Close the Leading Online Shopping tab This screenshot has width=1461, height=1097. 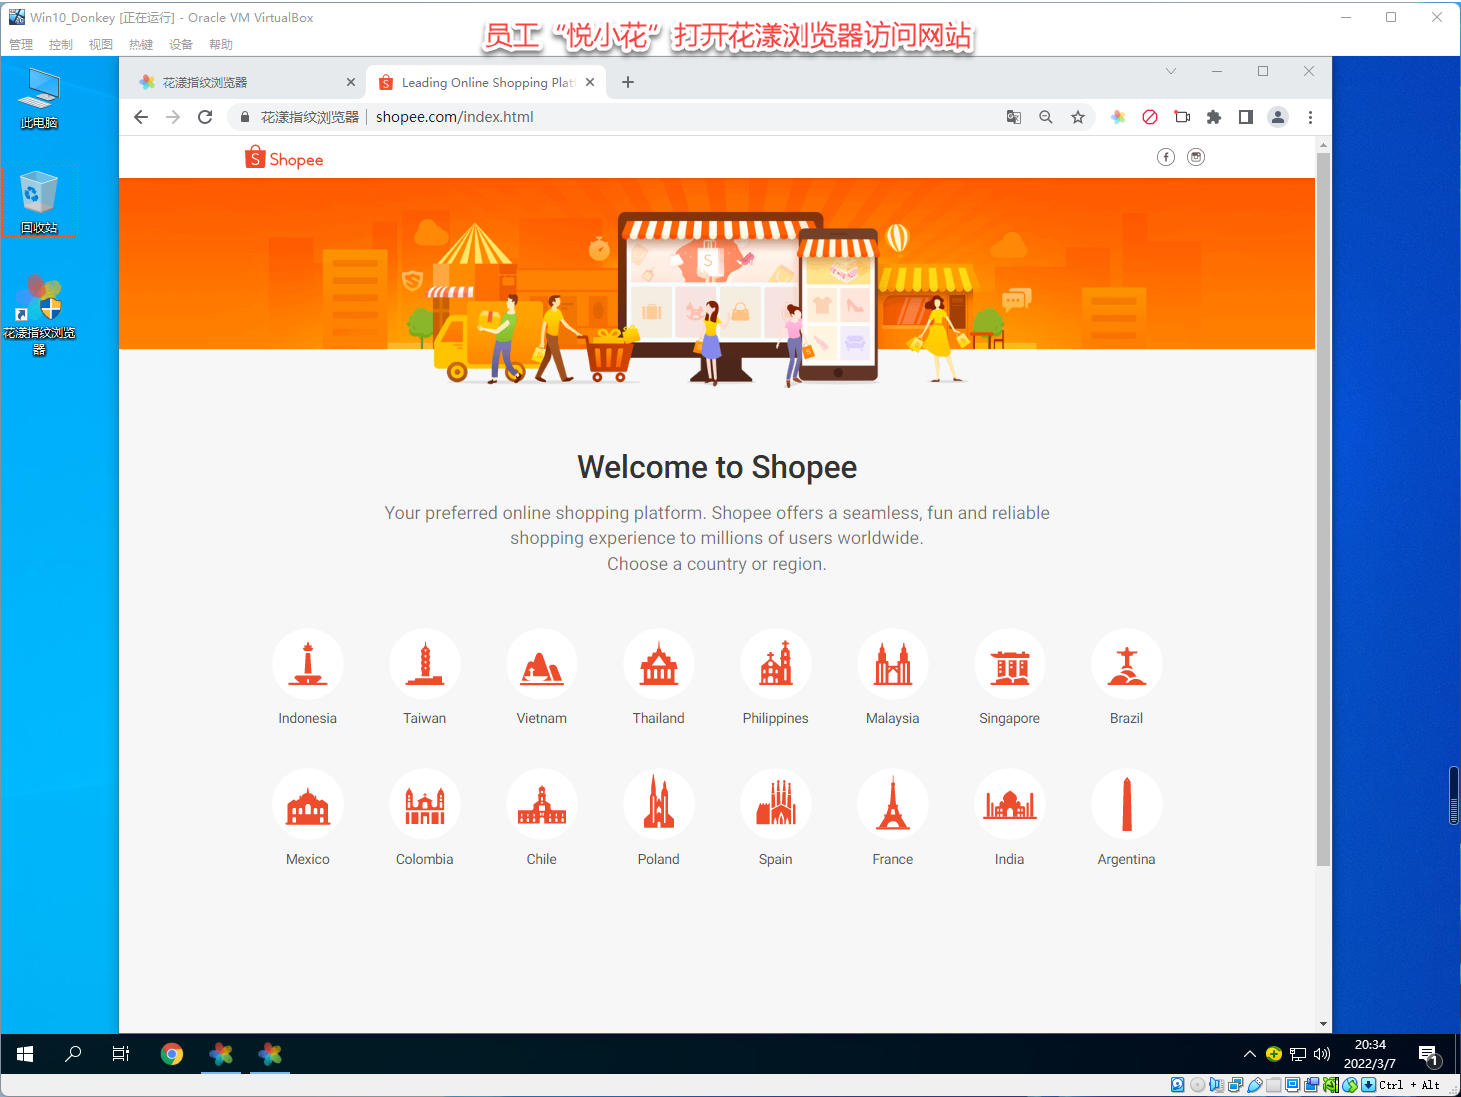[x=590, y=82]
